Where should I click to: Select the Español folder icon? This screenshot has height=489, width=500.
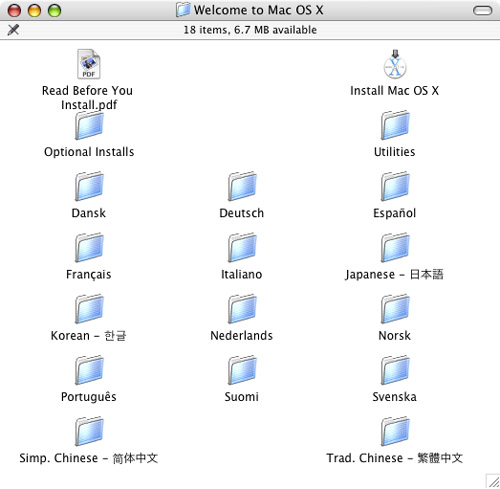(x=395, y=186)
